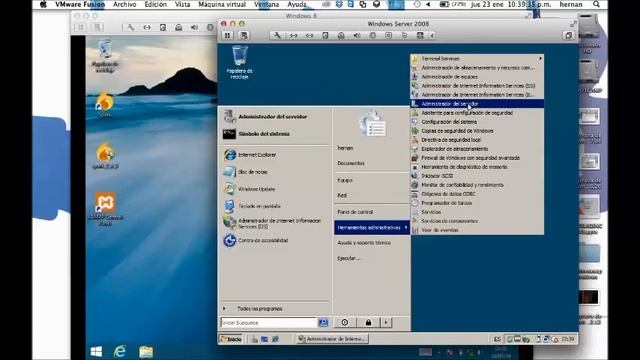640x360 pixels.
Task: Expand Herramientas administrativas submenu
Action: click(x=372, y=228)
